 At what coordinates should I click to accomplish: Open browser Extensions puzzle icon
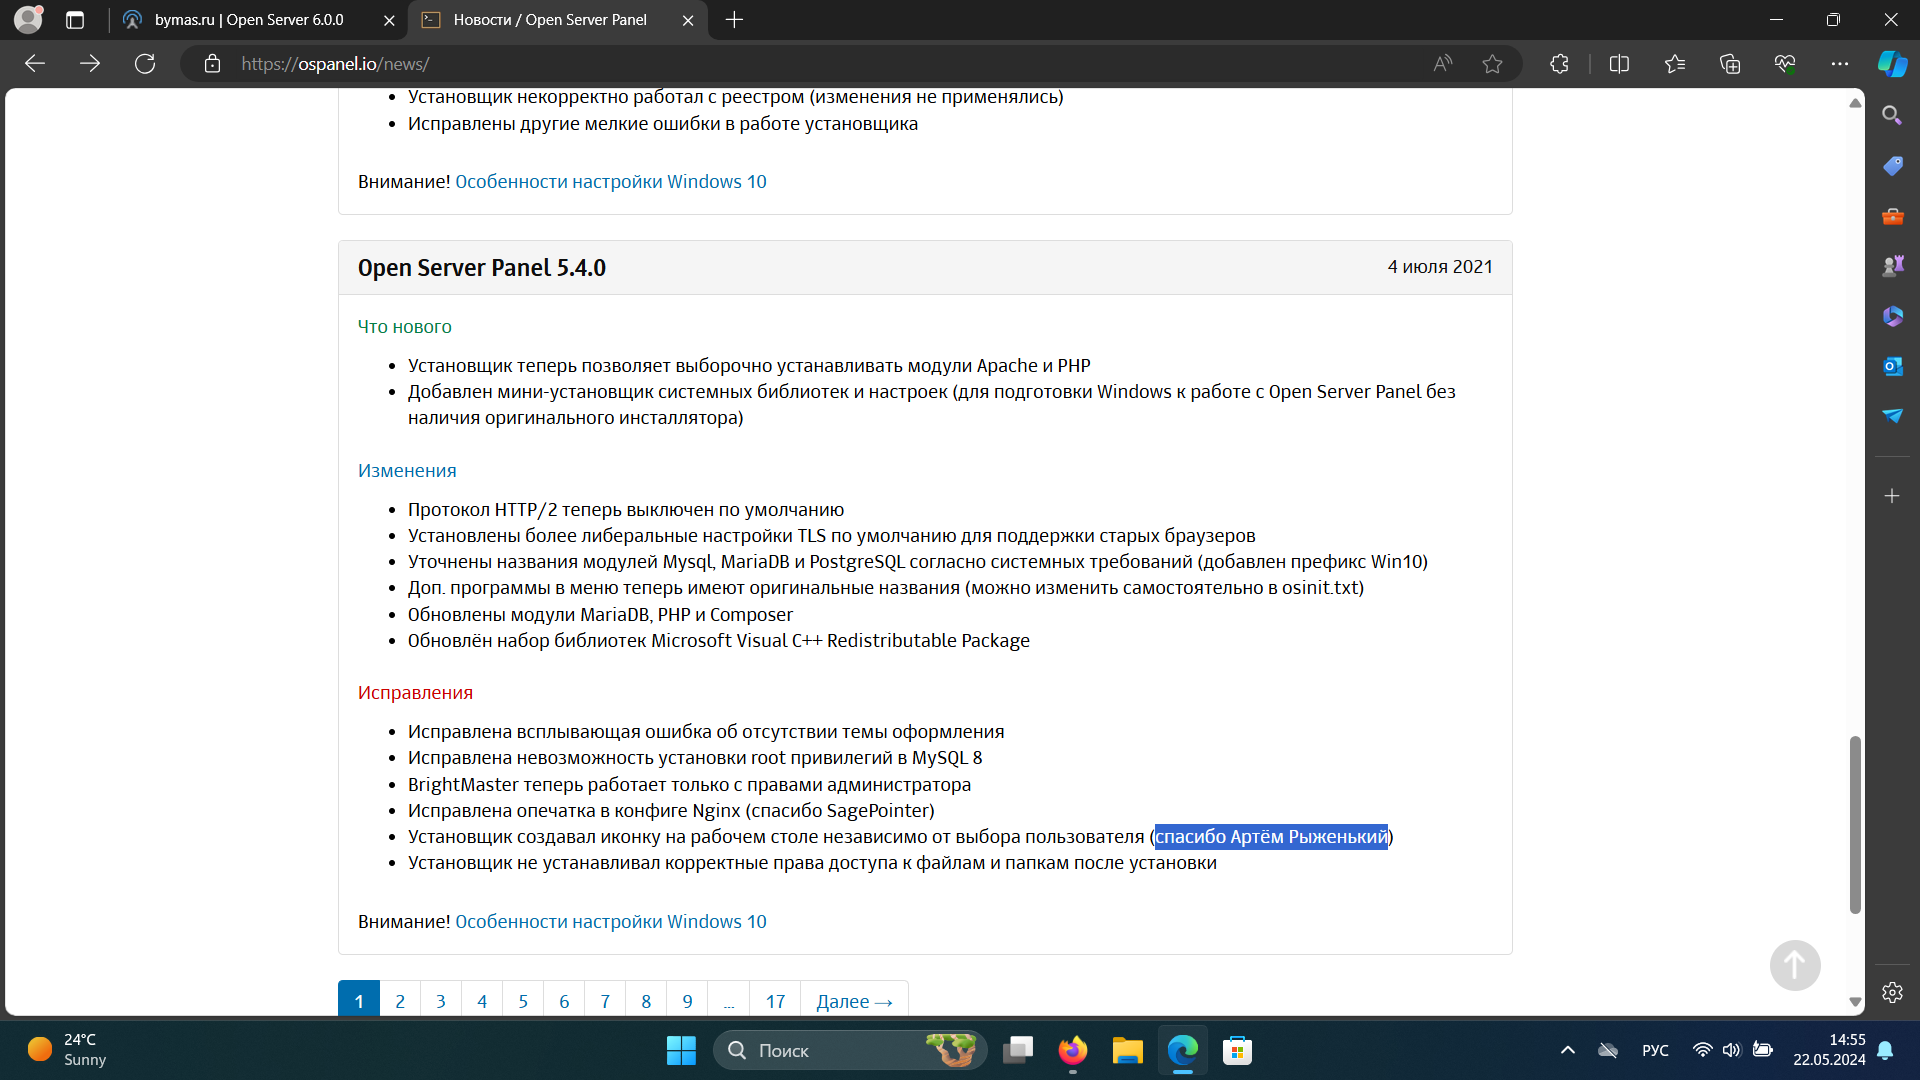(x=1559, y=64)
